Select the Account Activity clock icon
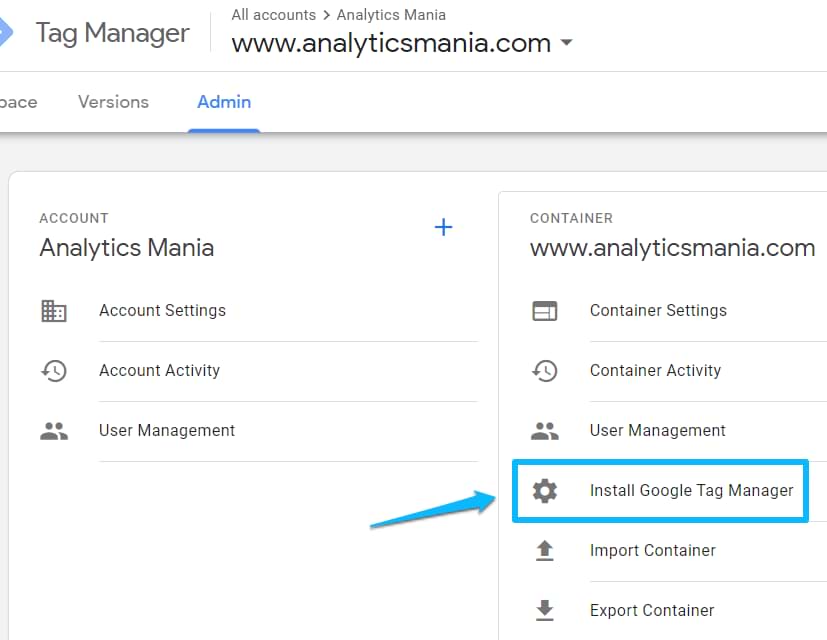Image resolution: width=827 pixels, height=640 pixels. (x=55, y=370)
